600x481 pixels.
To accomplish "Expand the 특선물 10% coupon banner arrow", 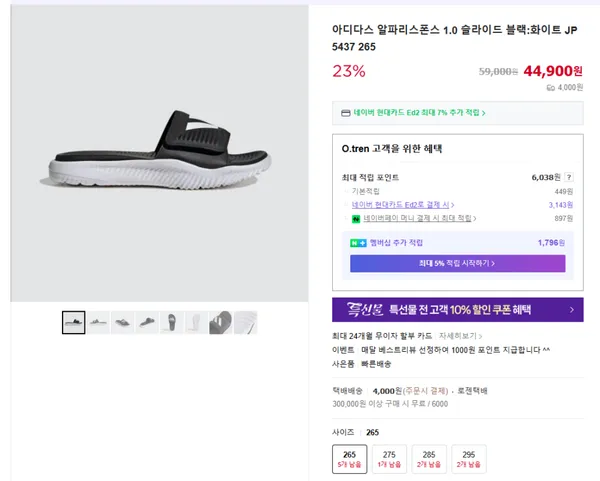I will tap(571, 310).
